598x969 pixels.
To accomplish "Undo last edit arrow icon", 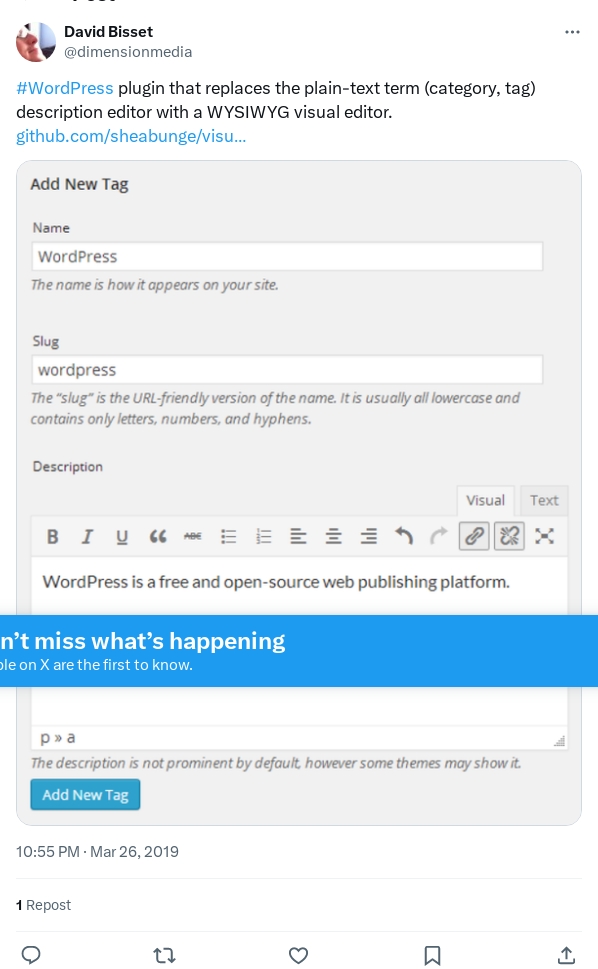I will click(x=404, y=536).
